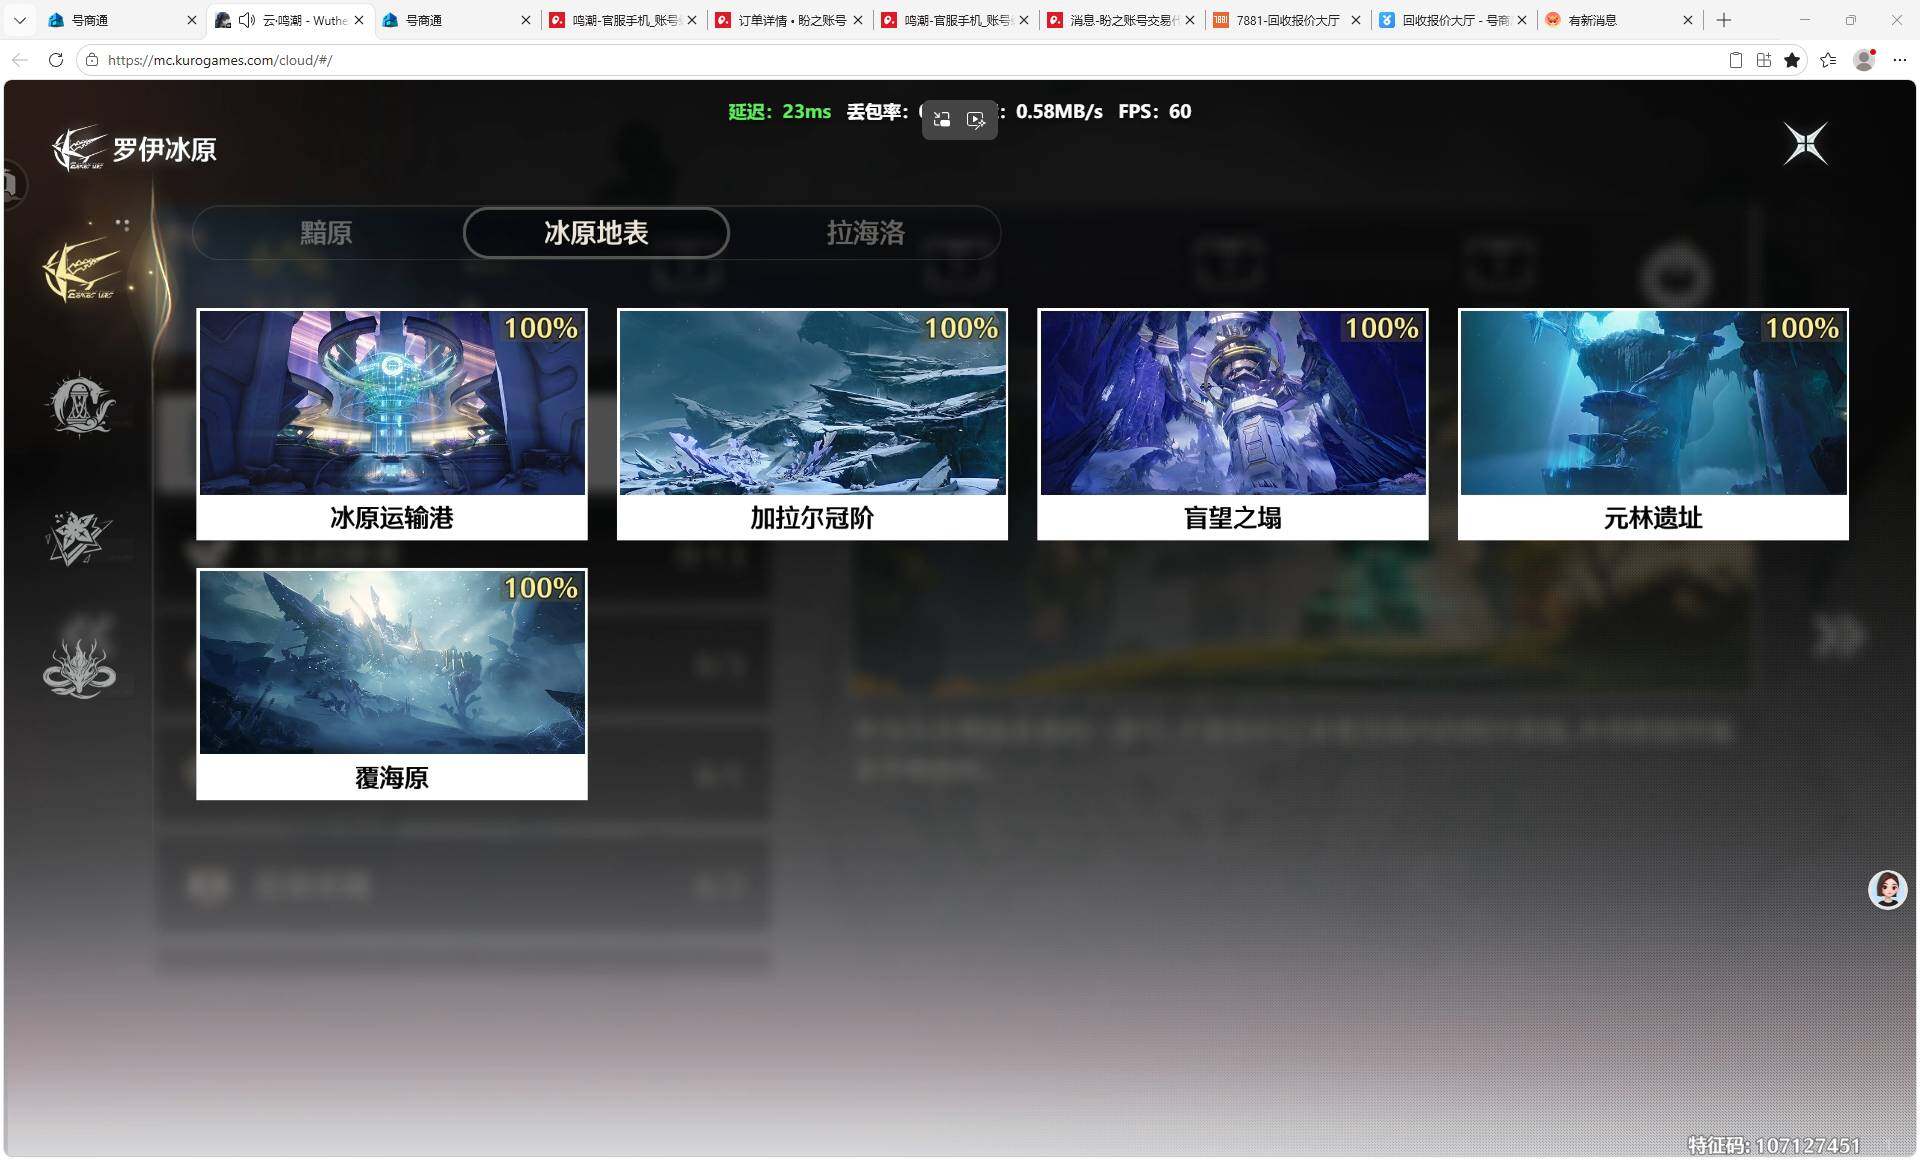Open the browser split screen icon
Image resolution: width=1920 pixels, height=1160 pixels.
click(1764, 60)
